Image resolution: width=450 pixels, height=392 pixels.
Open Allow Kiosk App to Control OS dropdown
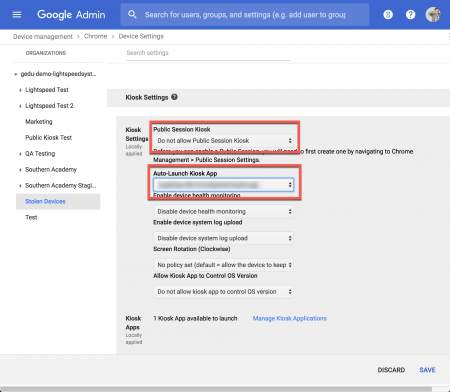(223, 292)
